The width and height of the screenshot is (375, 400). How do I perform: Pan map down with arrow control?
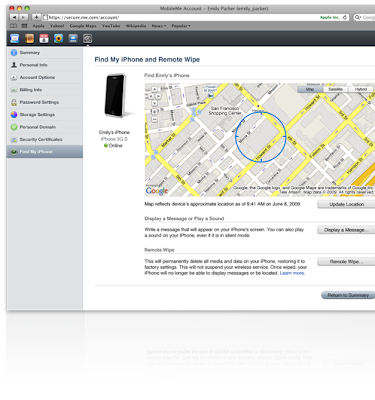(155, 103)
